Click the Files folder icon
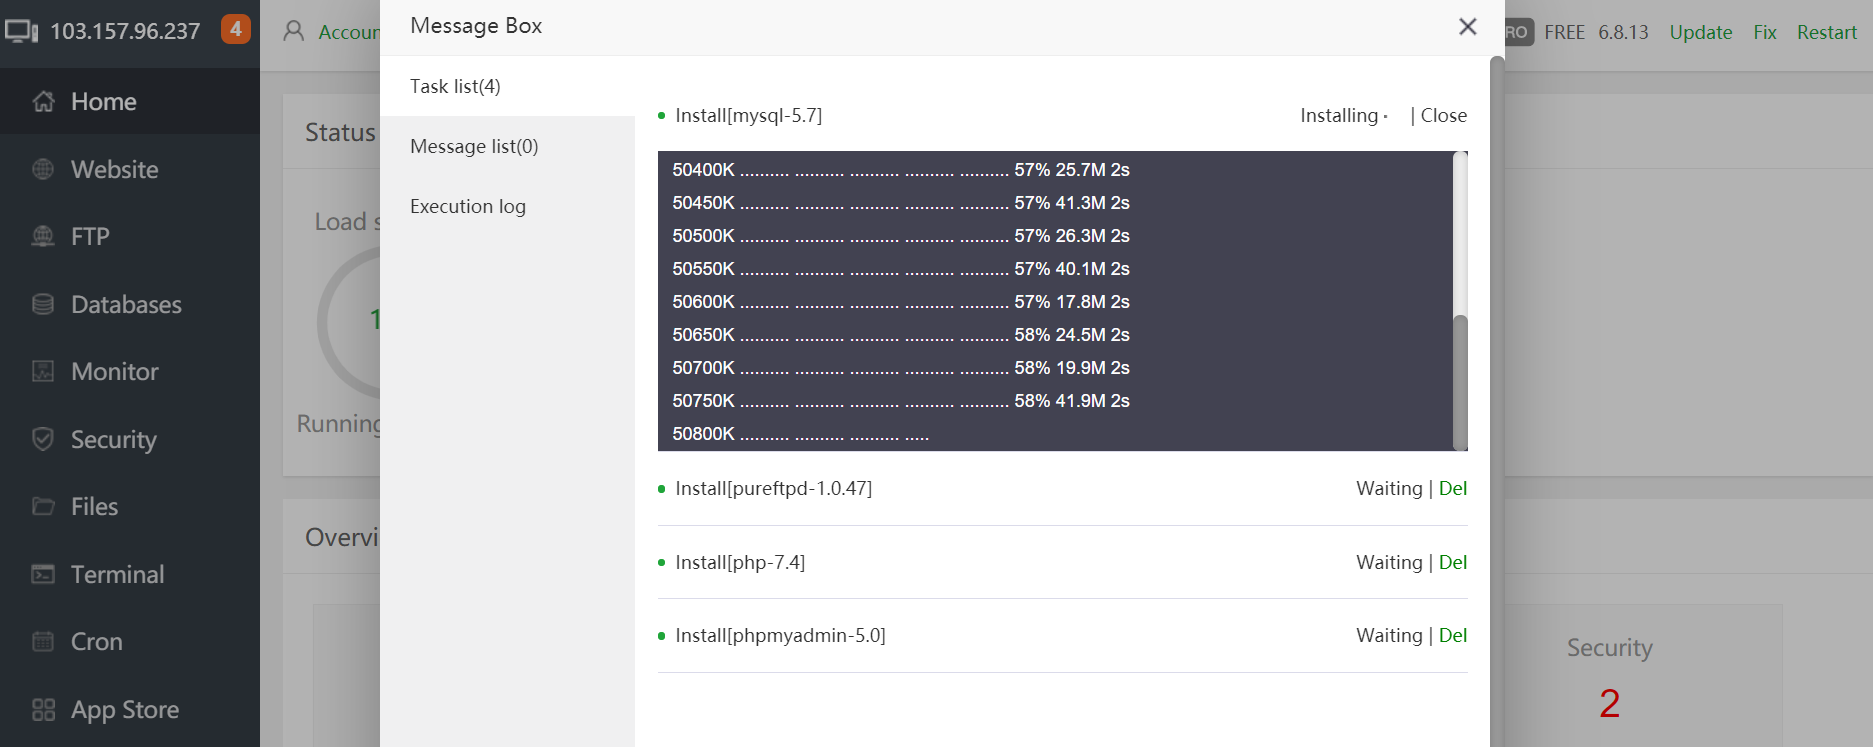1873x747 pixels. 43,506
